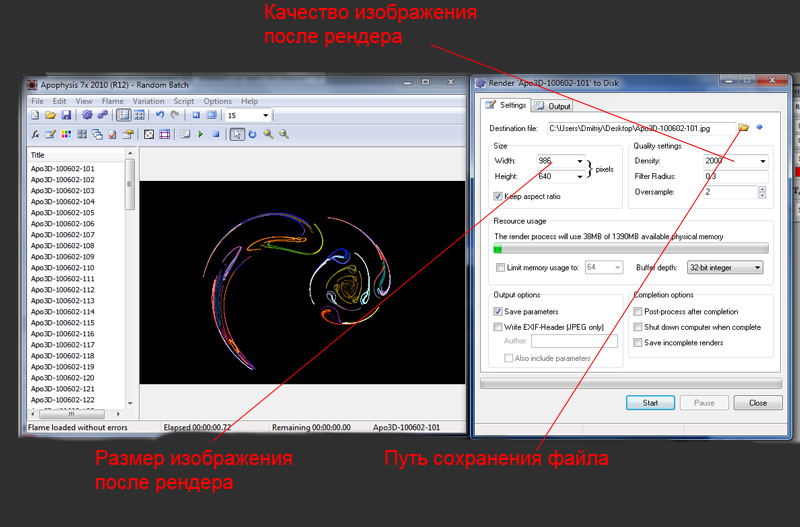Click the render progress bar above Start
This screenshot has width=800, height=527.
coord(631,384)
